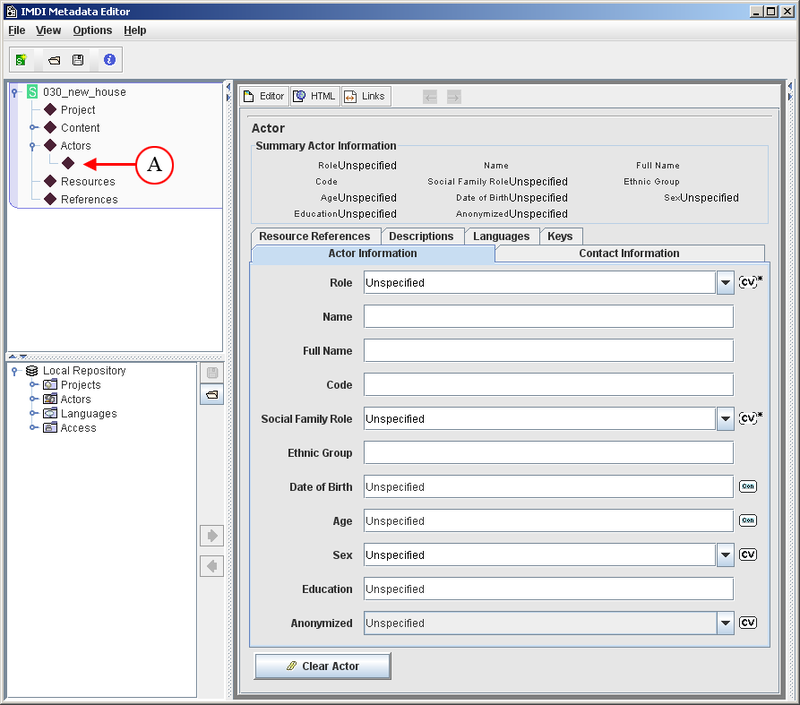Screen dimensions: 800x705
Task: Switch to the Keys tab
Action: (x=560, y=236)
